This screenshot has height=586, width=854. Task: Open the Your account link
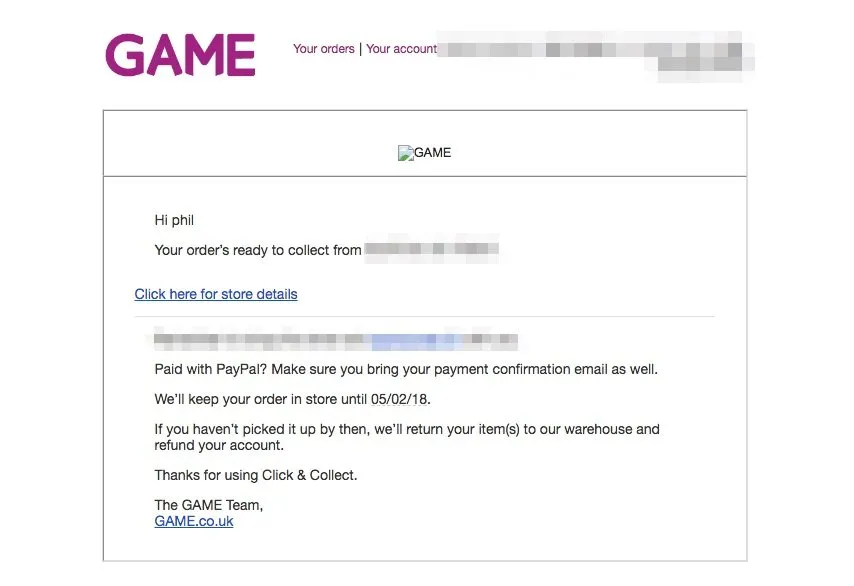401,49
